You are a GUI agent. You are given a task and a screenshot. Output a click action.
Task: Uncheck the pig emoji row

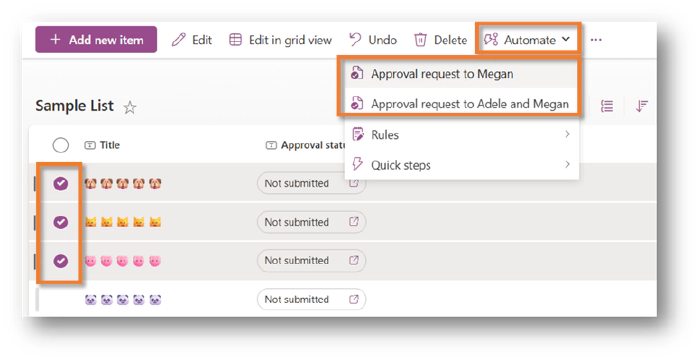coord(61,260)
